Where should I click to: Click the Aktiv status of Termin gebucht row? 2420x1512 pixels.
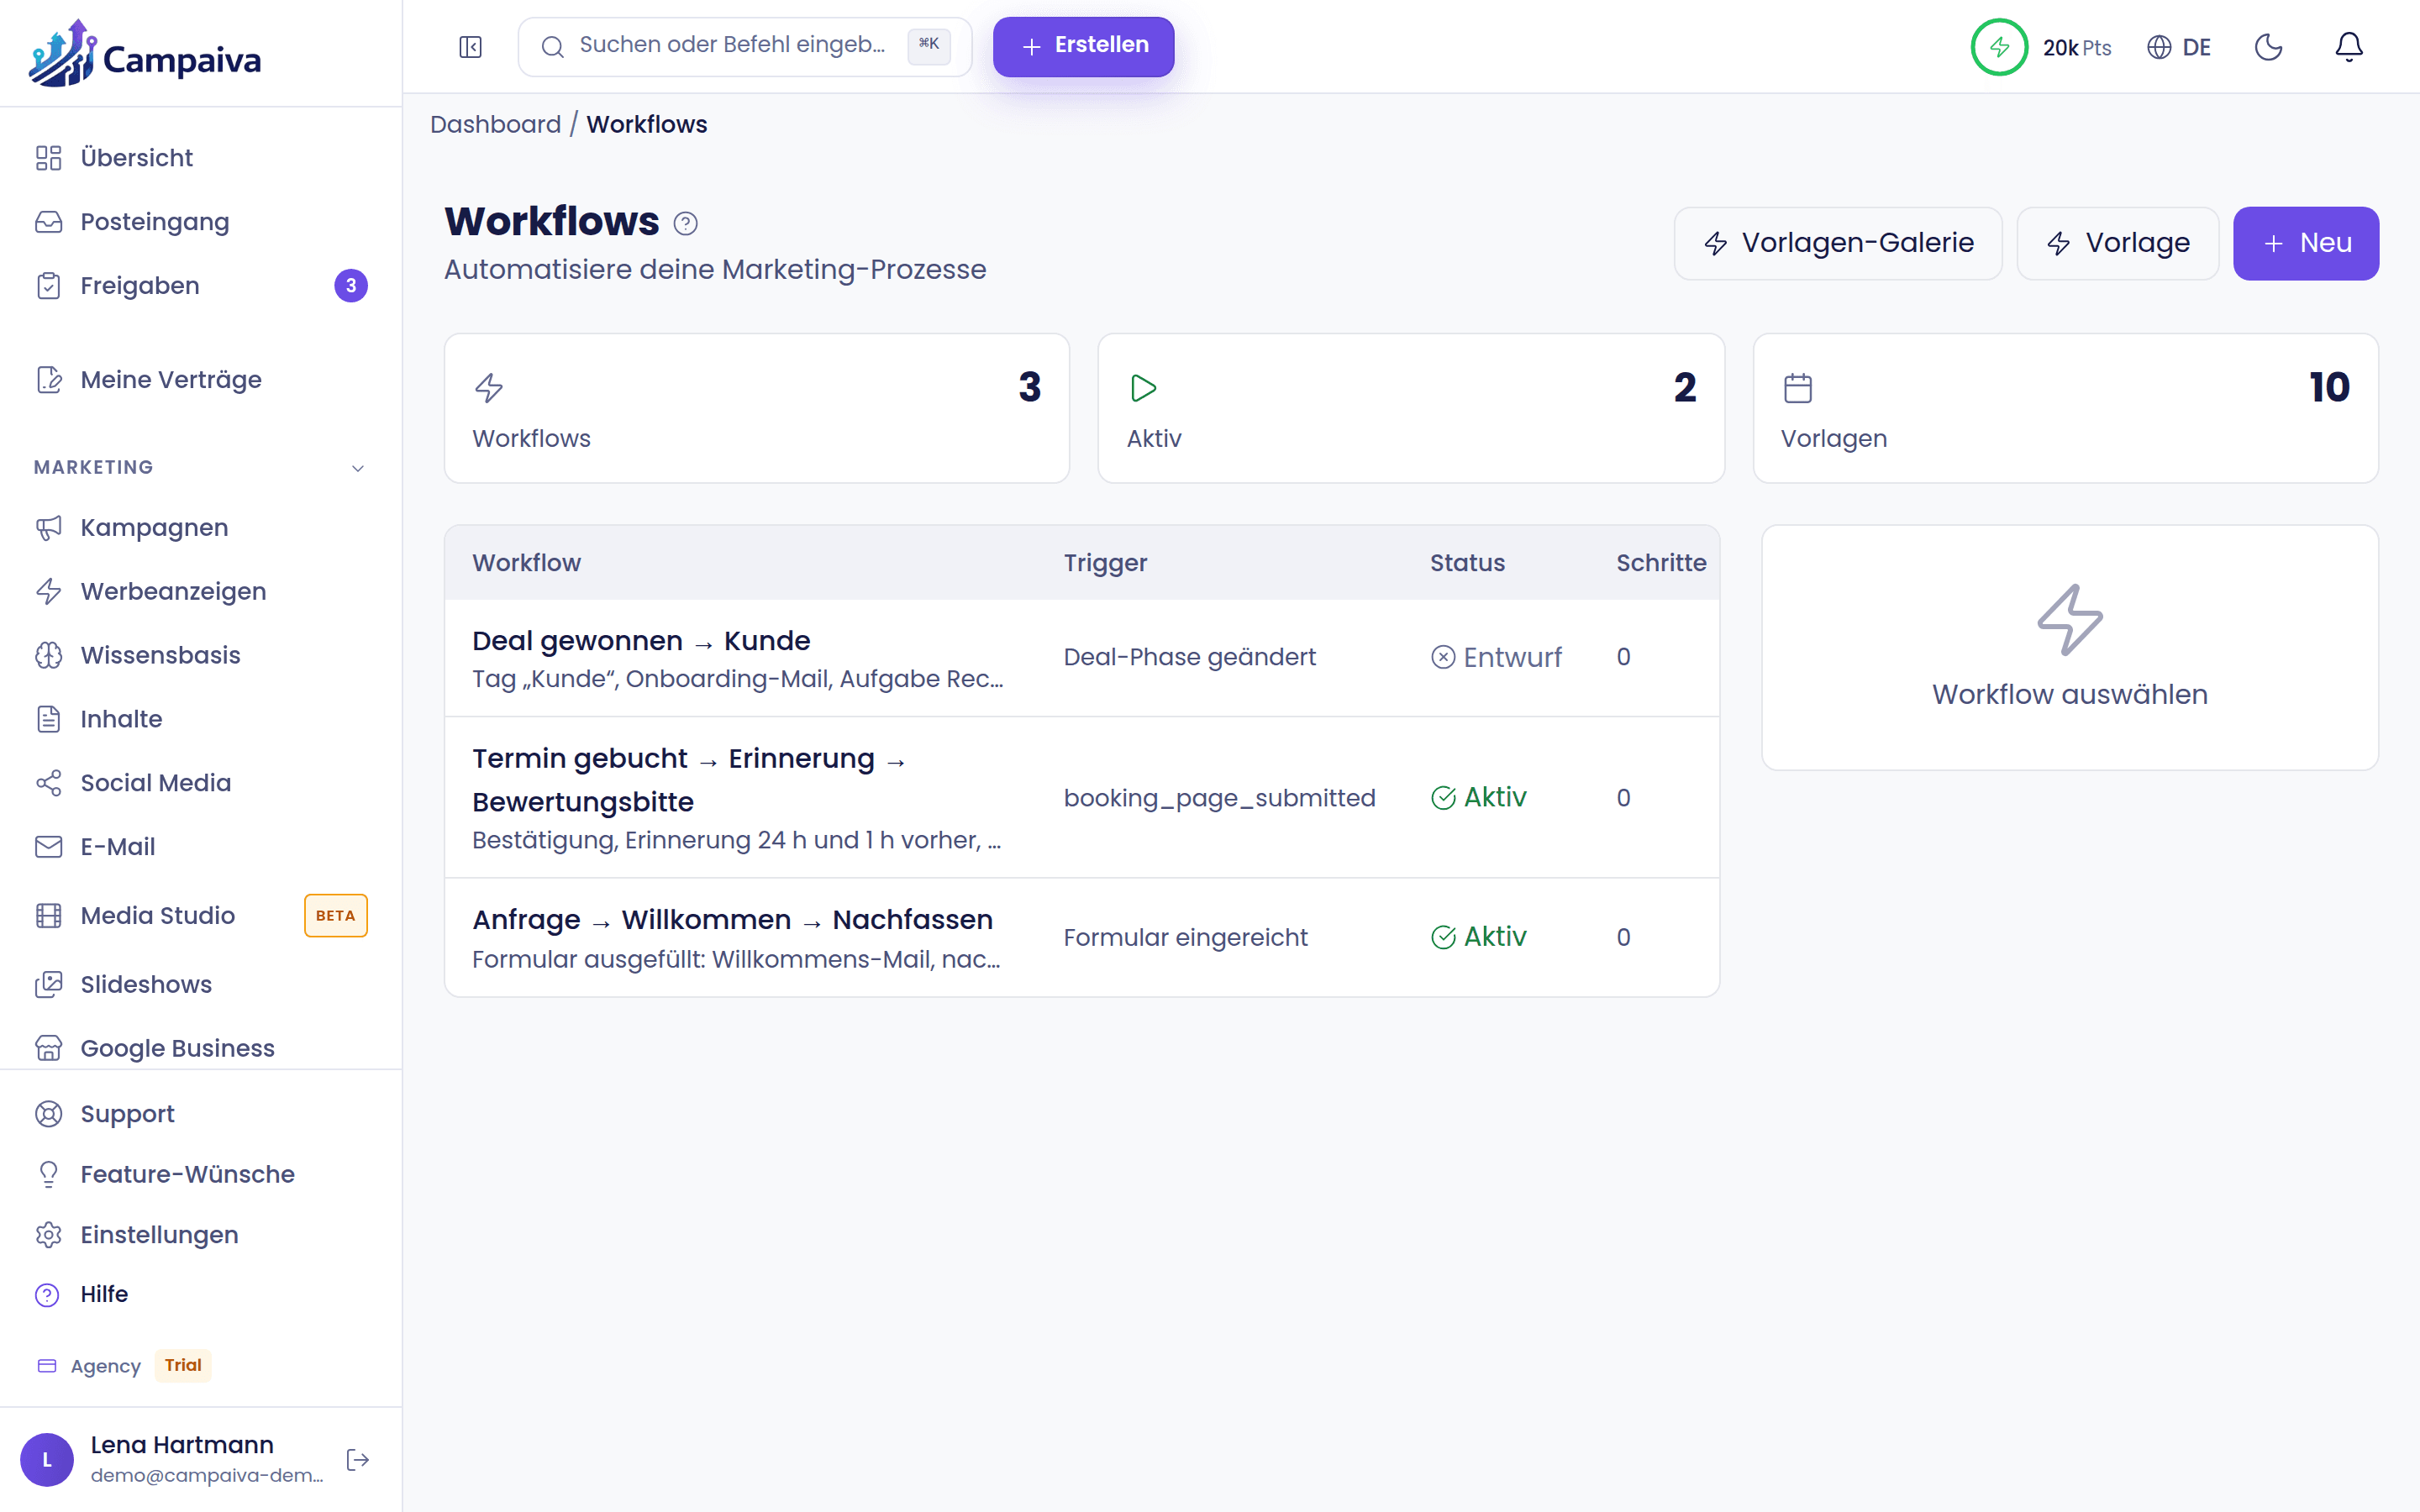point(1479,797)
